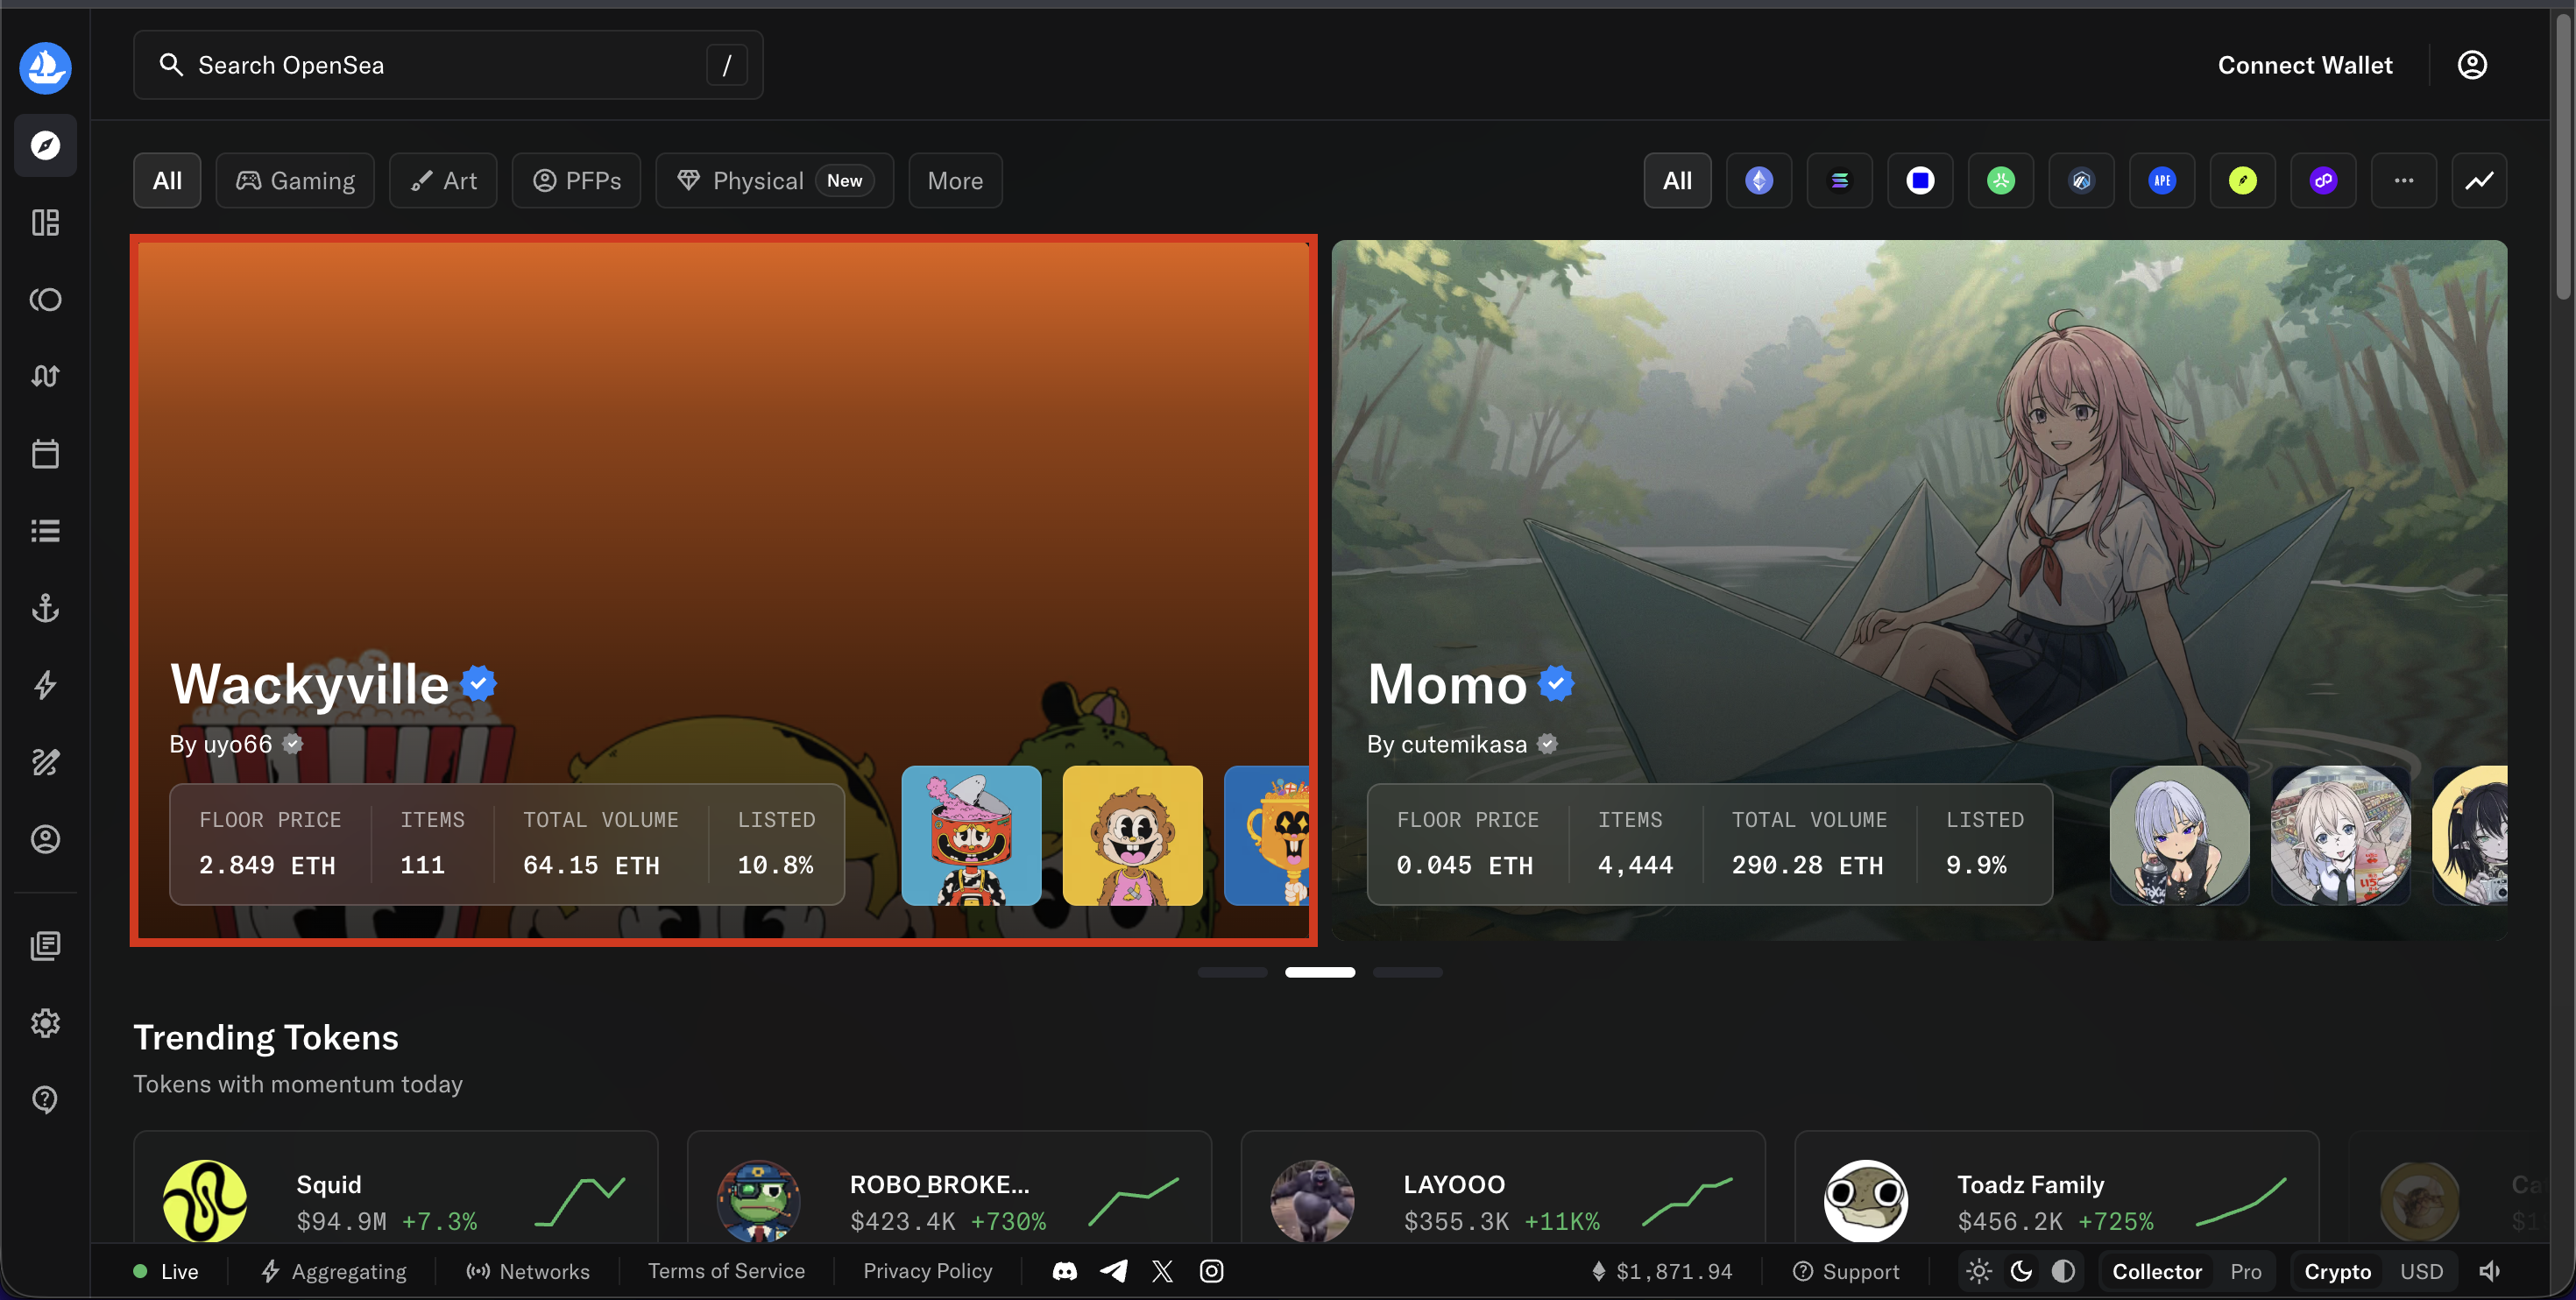Viewport: 2576px width, 1300px height.
Task: Open the anchor Rewards icon in sidebar
Action: pyautogui.click(x=45, y=608)
